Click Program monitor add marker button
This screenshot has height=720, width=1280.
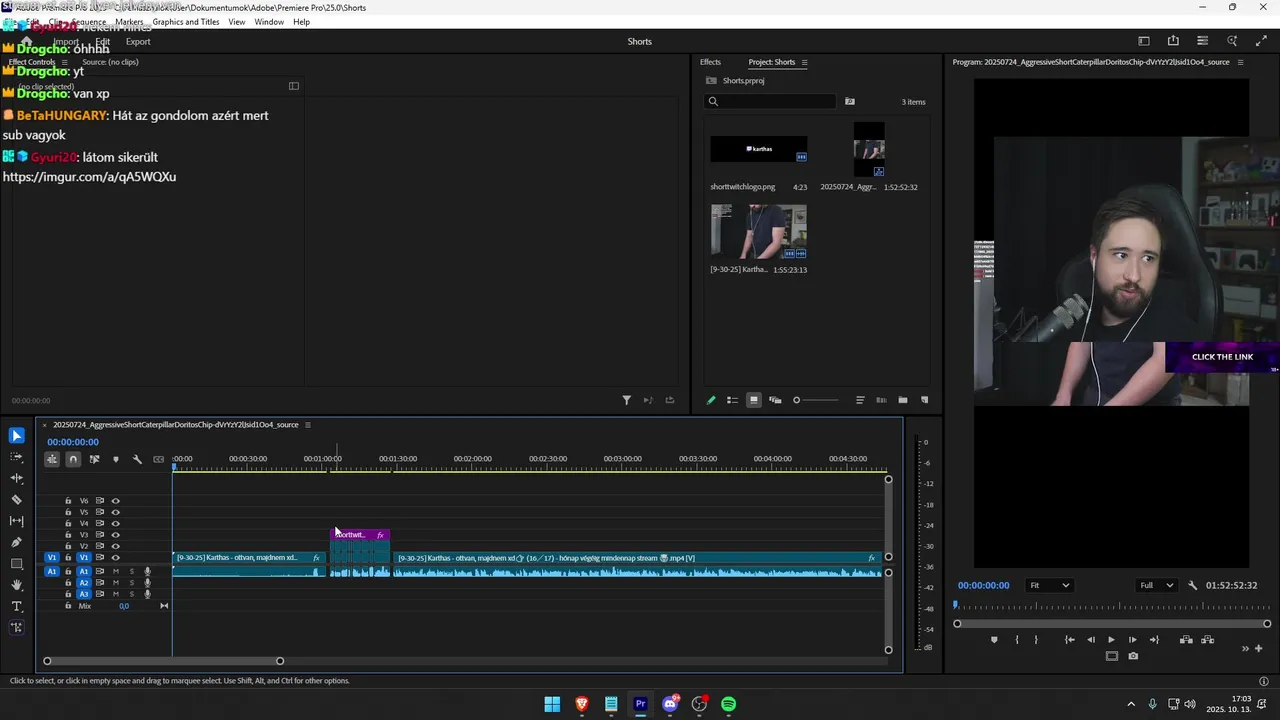pyautogui.click(x=994, y=640)
